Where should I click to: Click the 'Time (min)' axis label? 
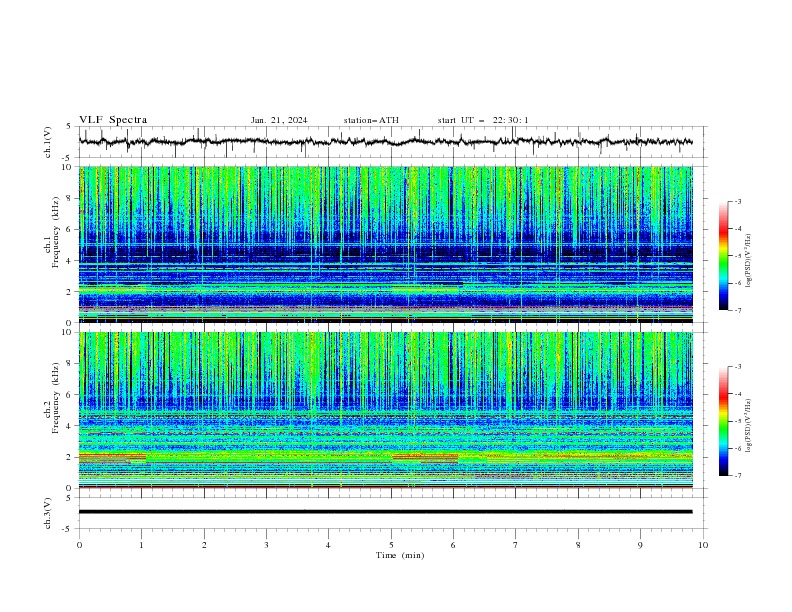(400, 555)
